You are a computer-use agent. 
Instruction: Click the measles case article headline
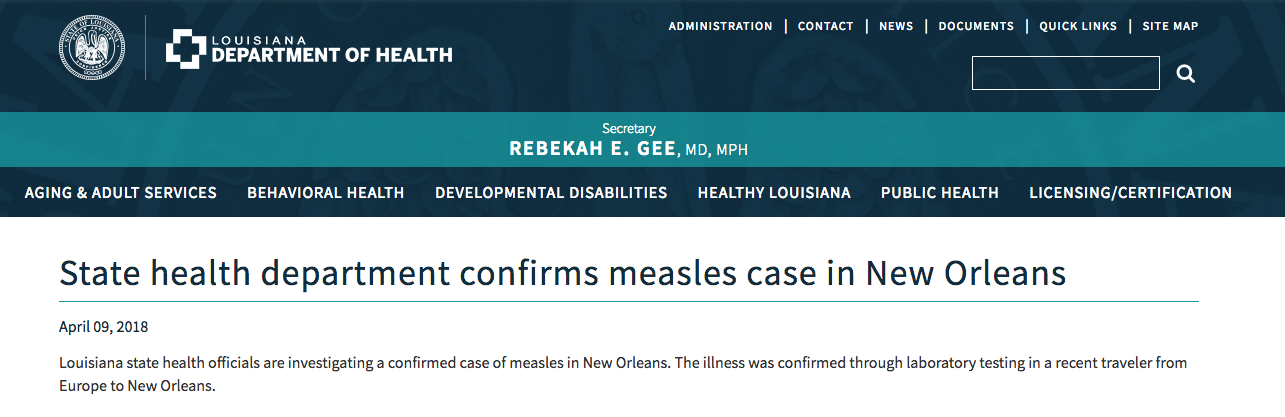click(563, 273)
